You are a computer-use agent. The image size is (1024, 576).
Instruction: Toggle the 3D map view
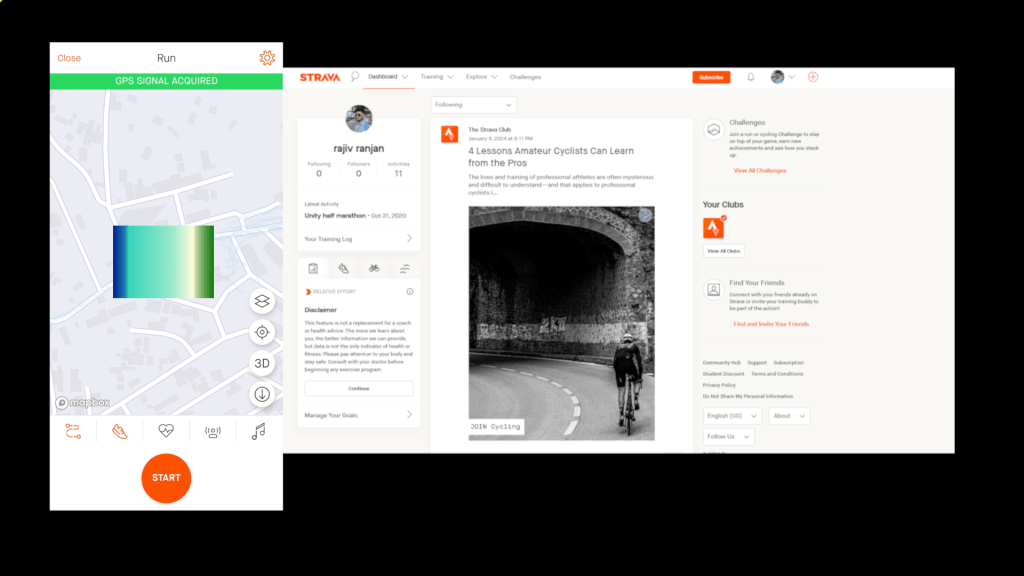(262, 363)
